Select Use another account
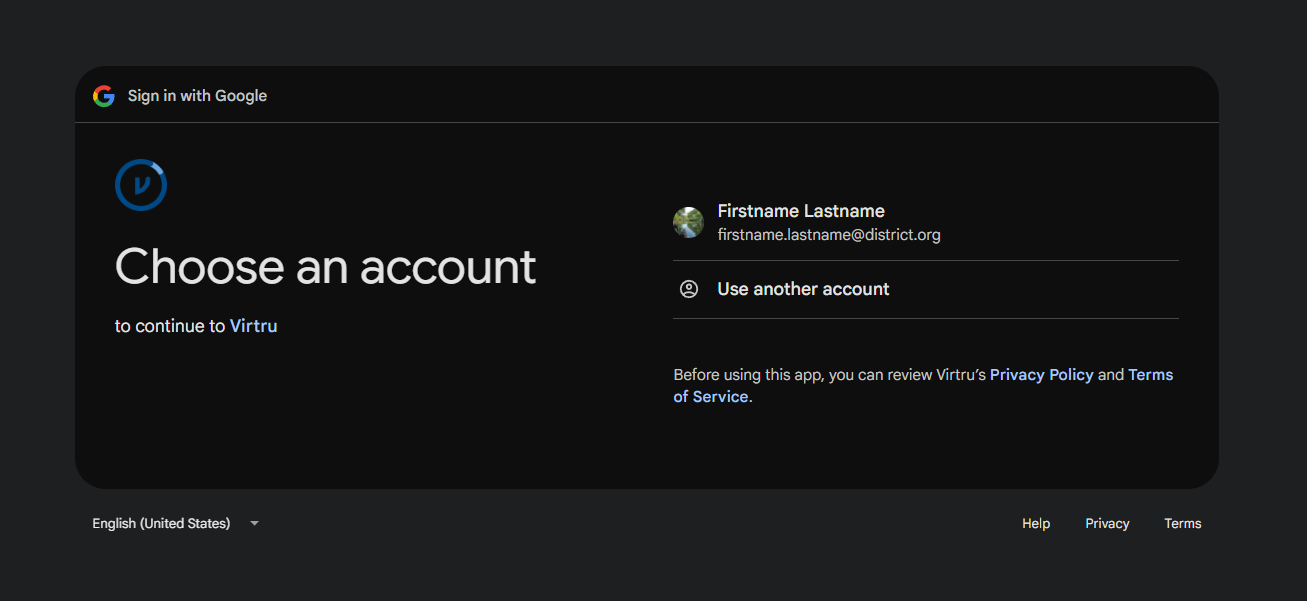This screenshot has width=1307, height=601. tap(926, 289)
